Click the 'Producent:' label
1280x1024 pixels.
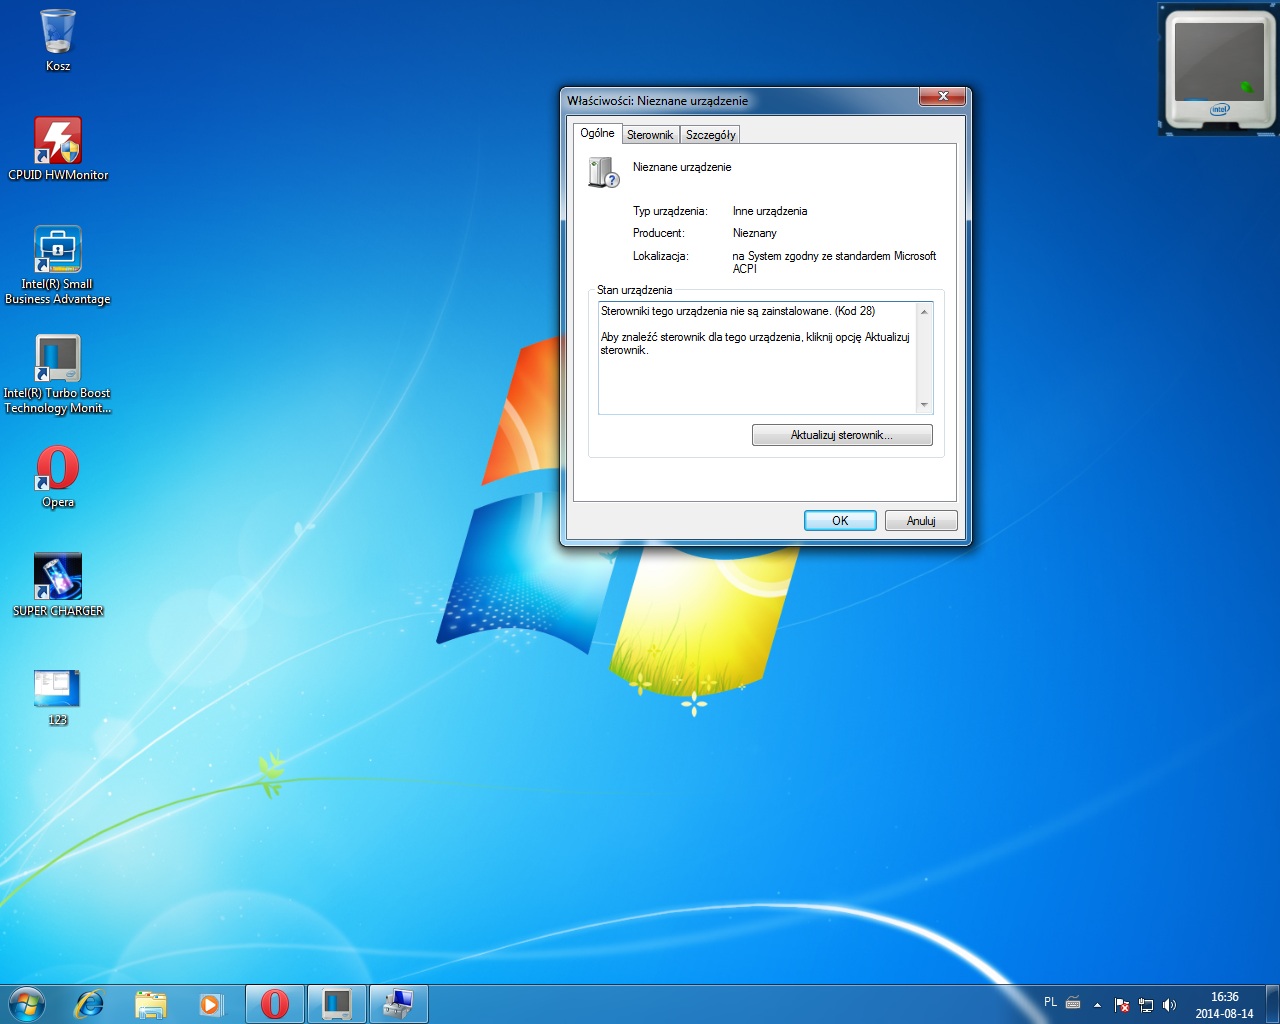click(659, 233)
